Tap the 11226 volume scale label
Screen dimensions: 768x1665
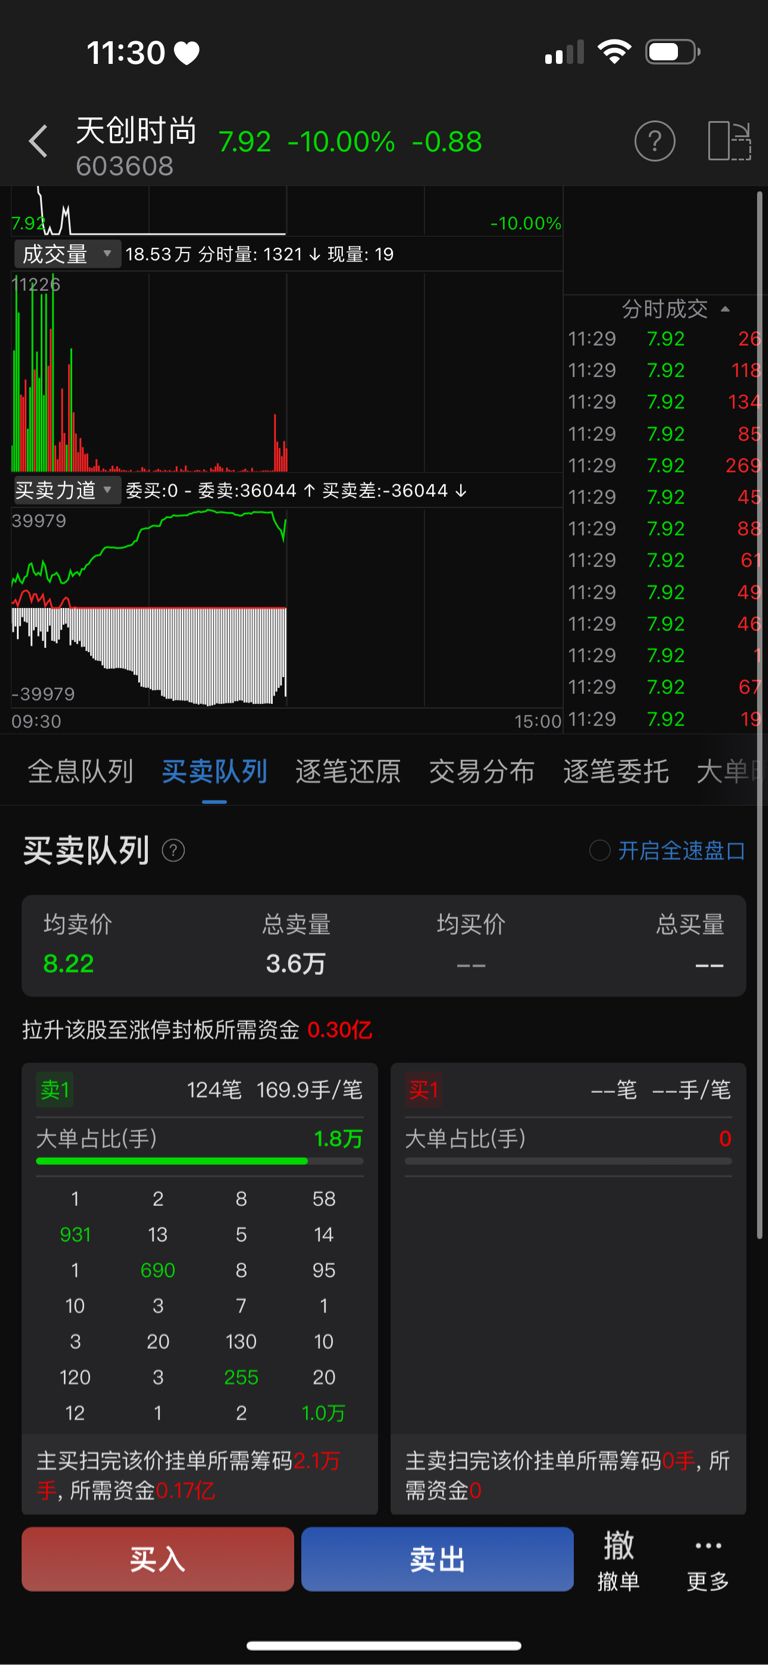(x=36, y=285)
